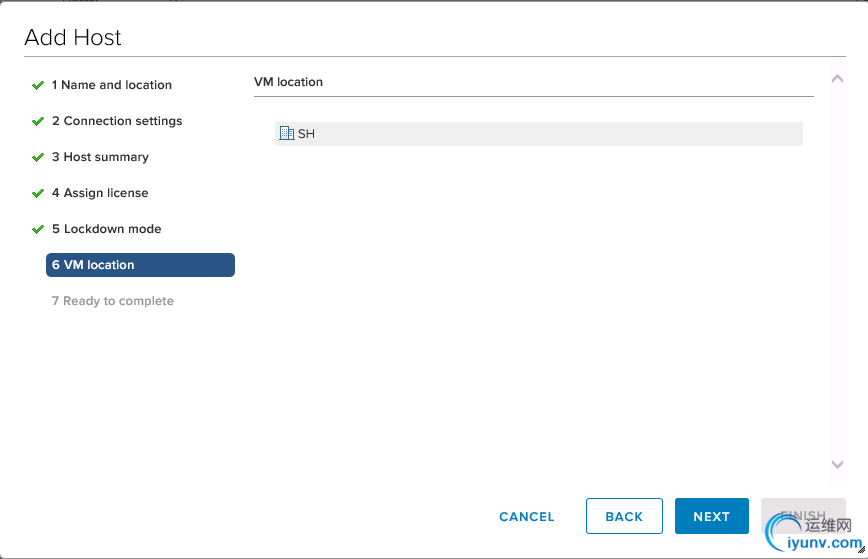Click step 7 Ready to complete

pos(113,301)
